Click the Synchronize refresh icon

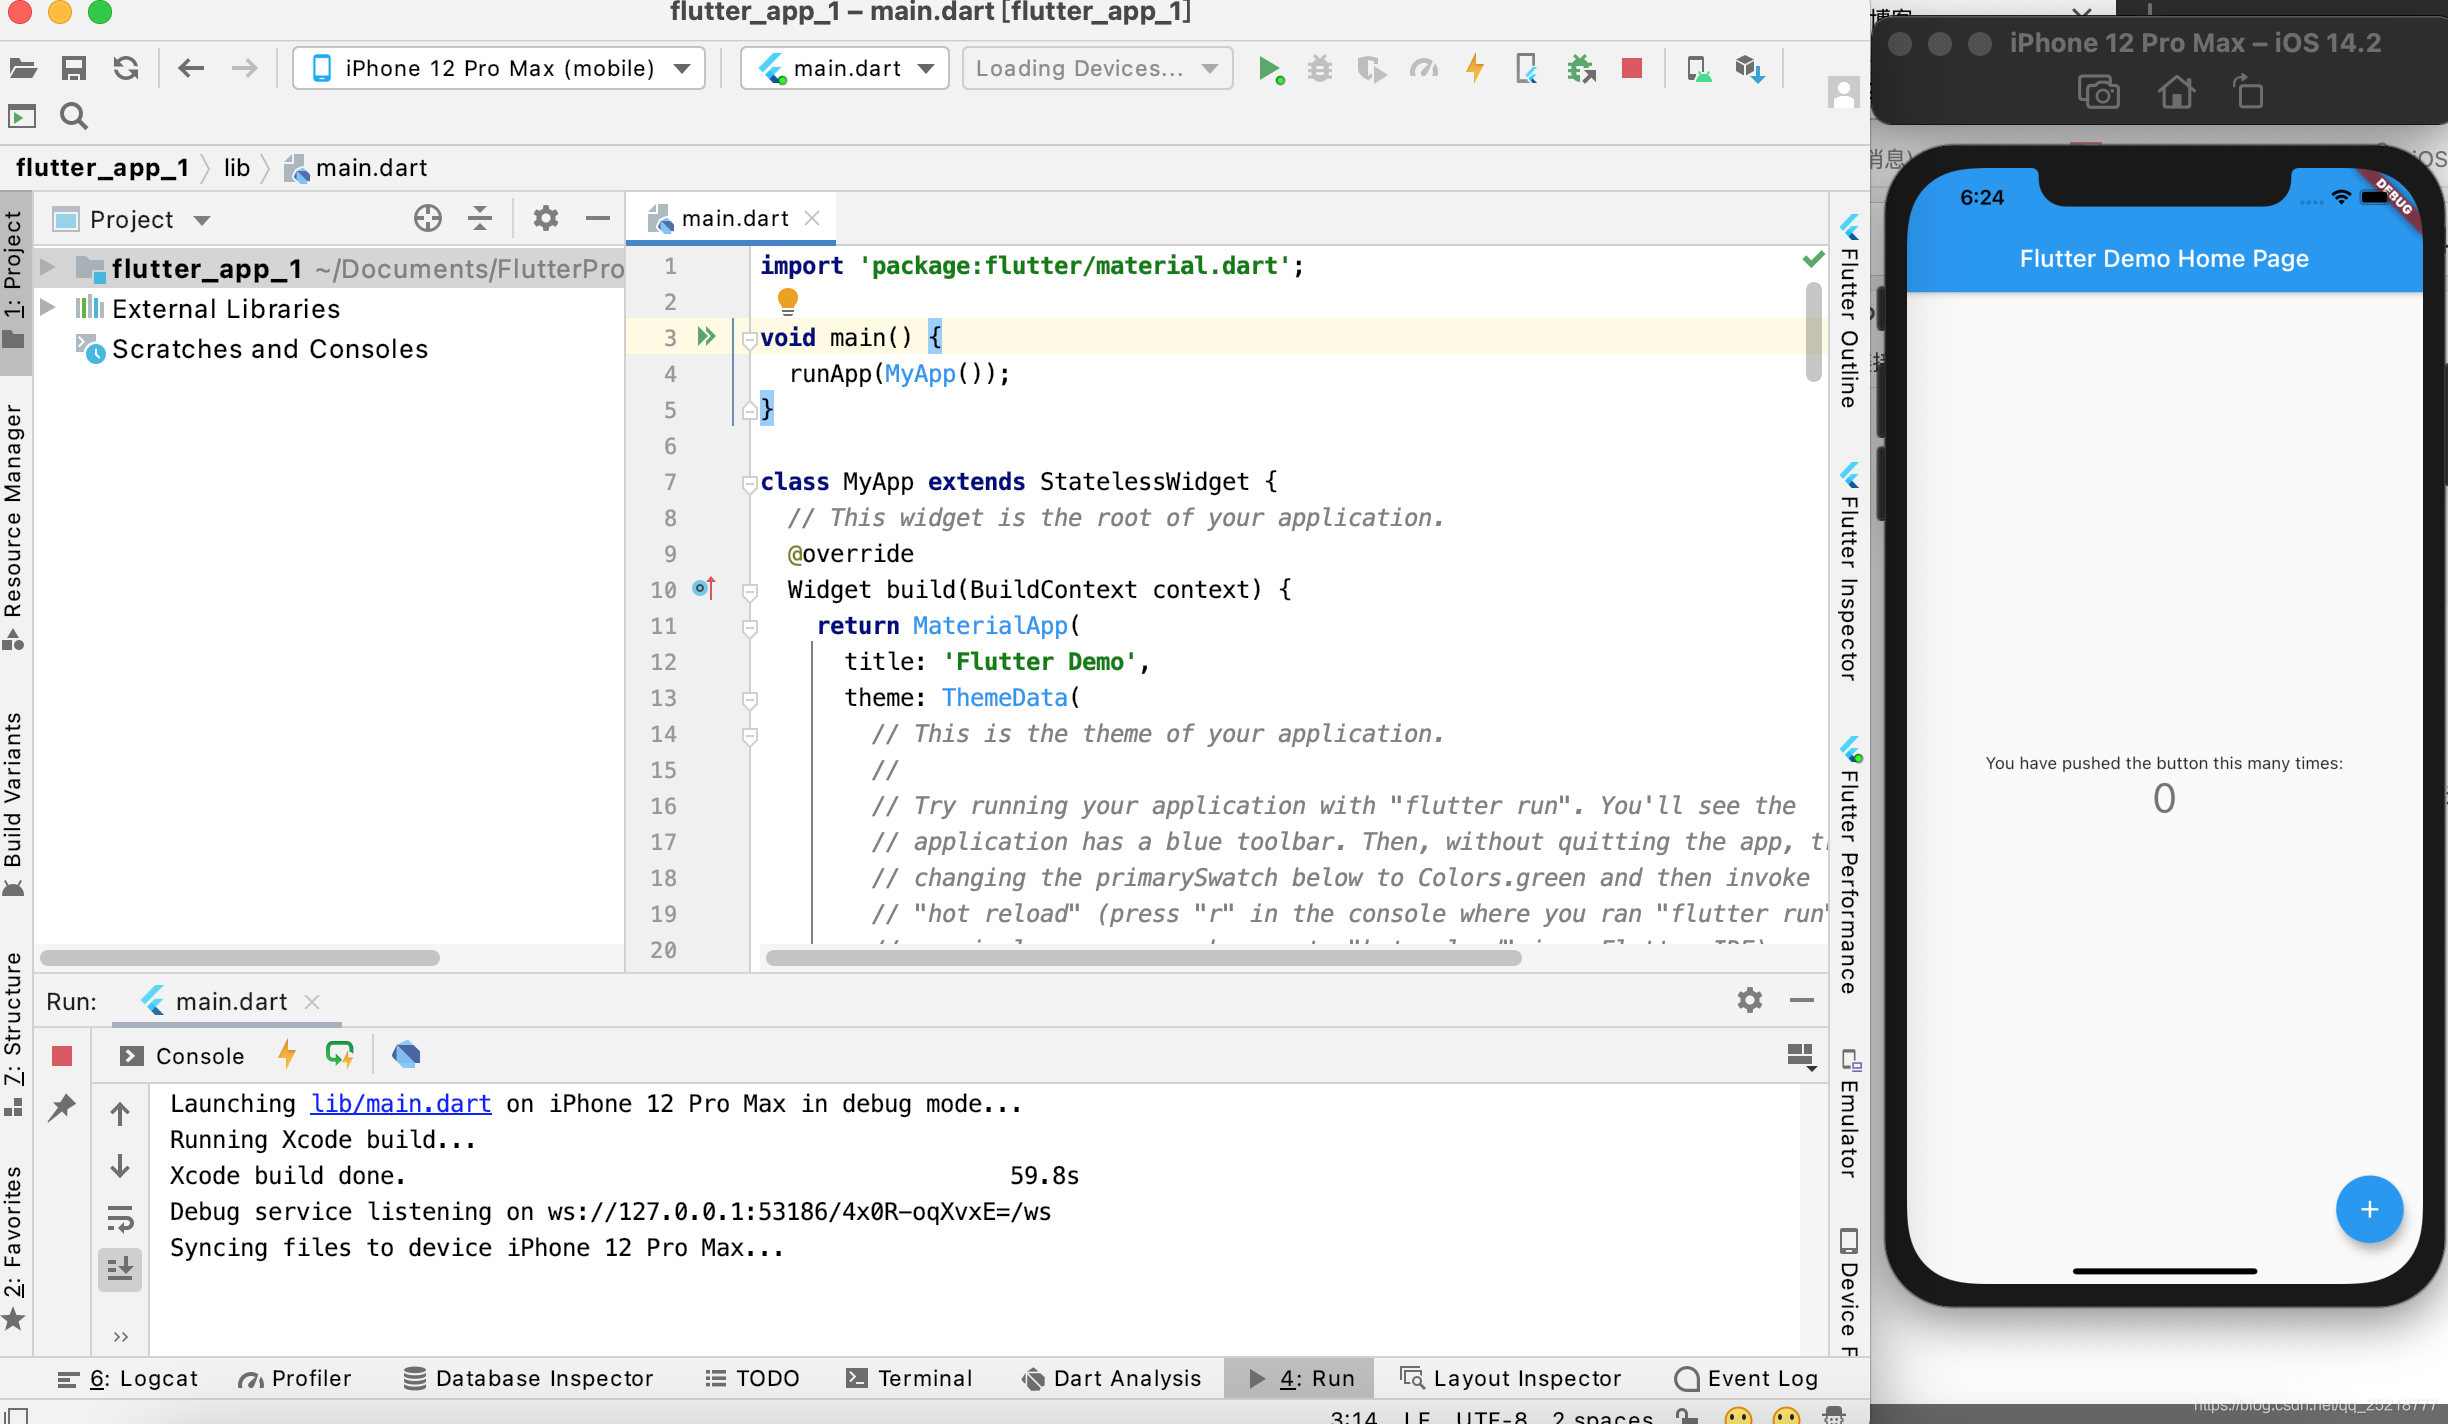tap(126, 68)
